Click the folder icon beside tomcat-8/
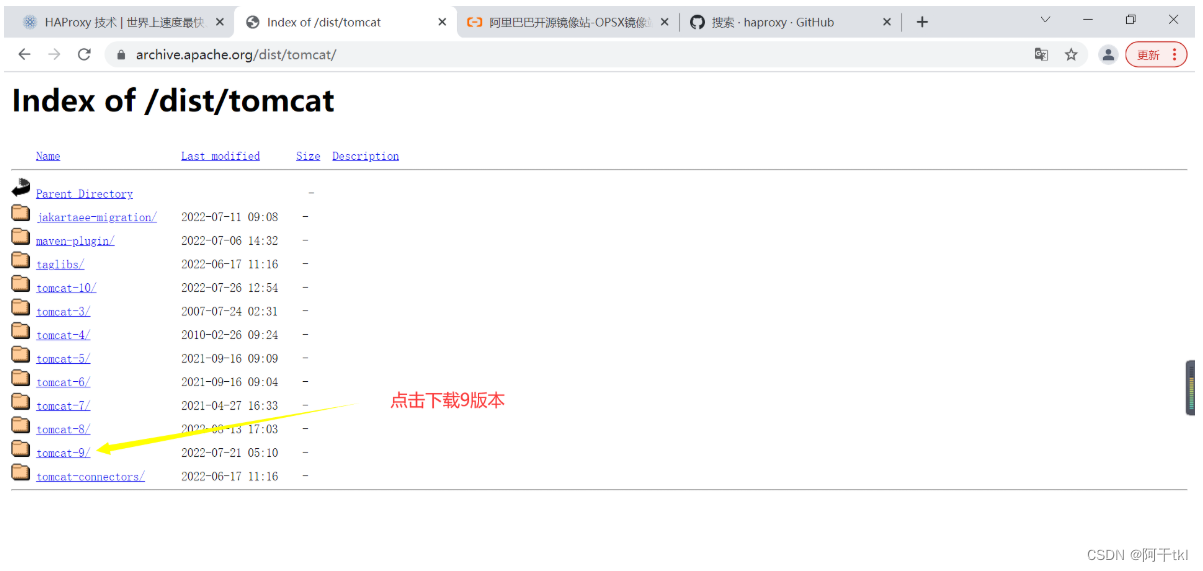 coord(20,425)
